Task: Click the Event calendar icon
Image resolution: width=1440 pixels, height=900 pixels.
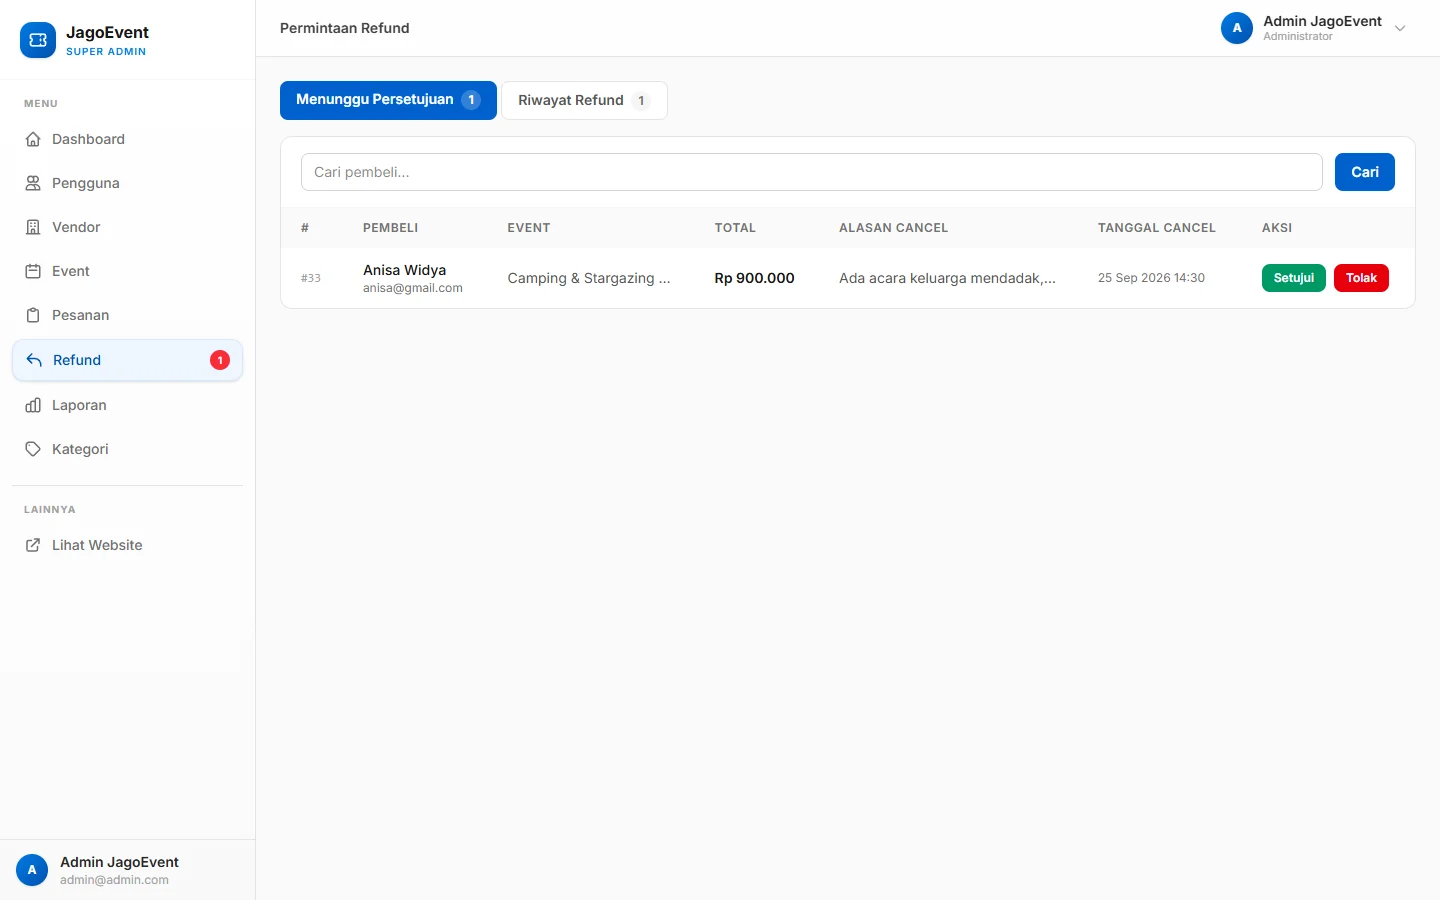Action: tap(33, 271)
